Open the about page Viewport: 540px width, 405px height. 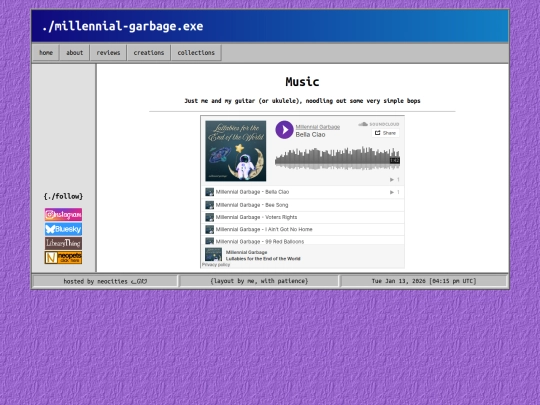[x=75, y=53]
